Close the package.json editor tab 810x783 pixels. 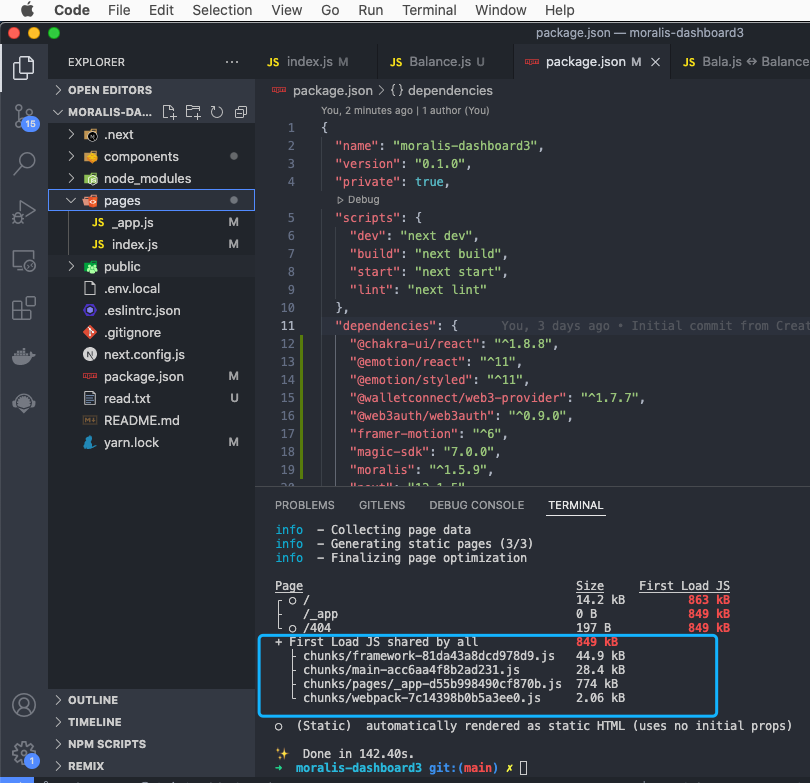coord(656,62)
